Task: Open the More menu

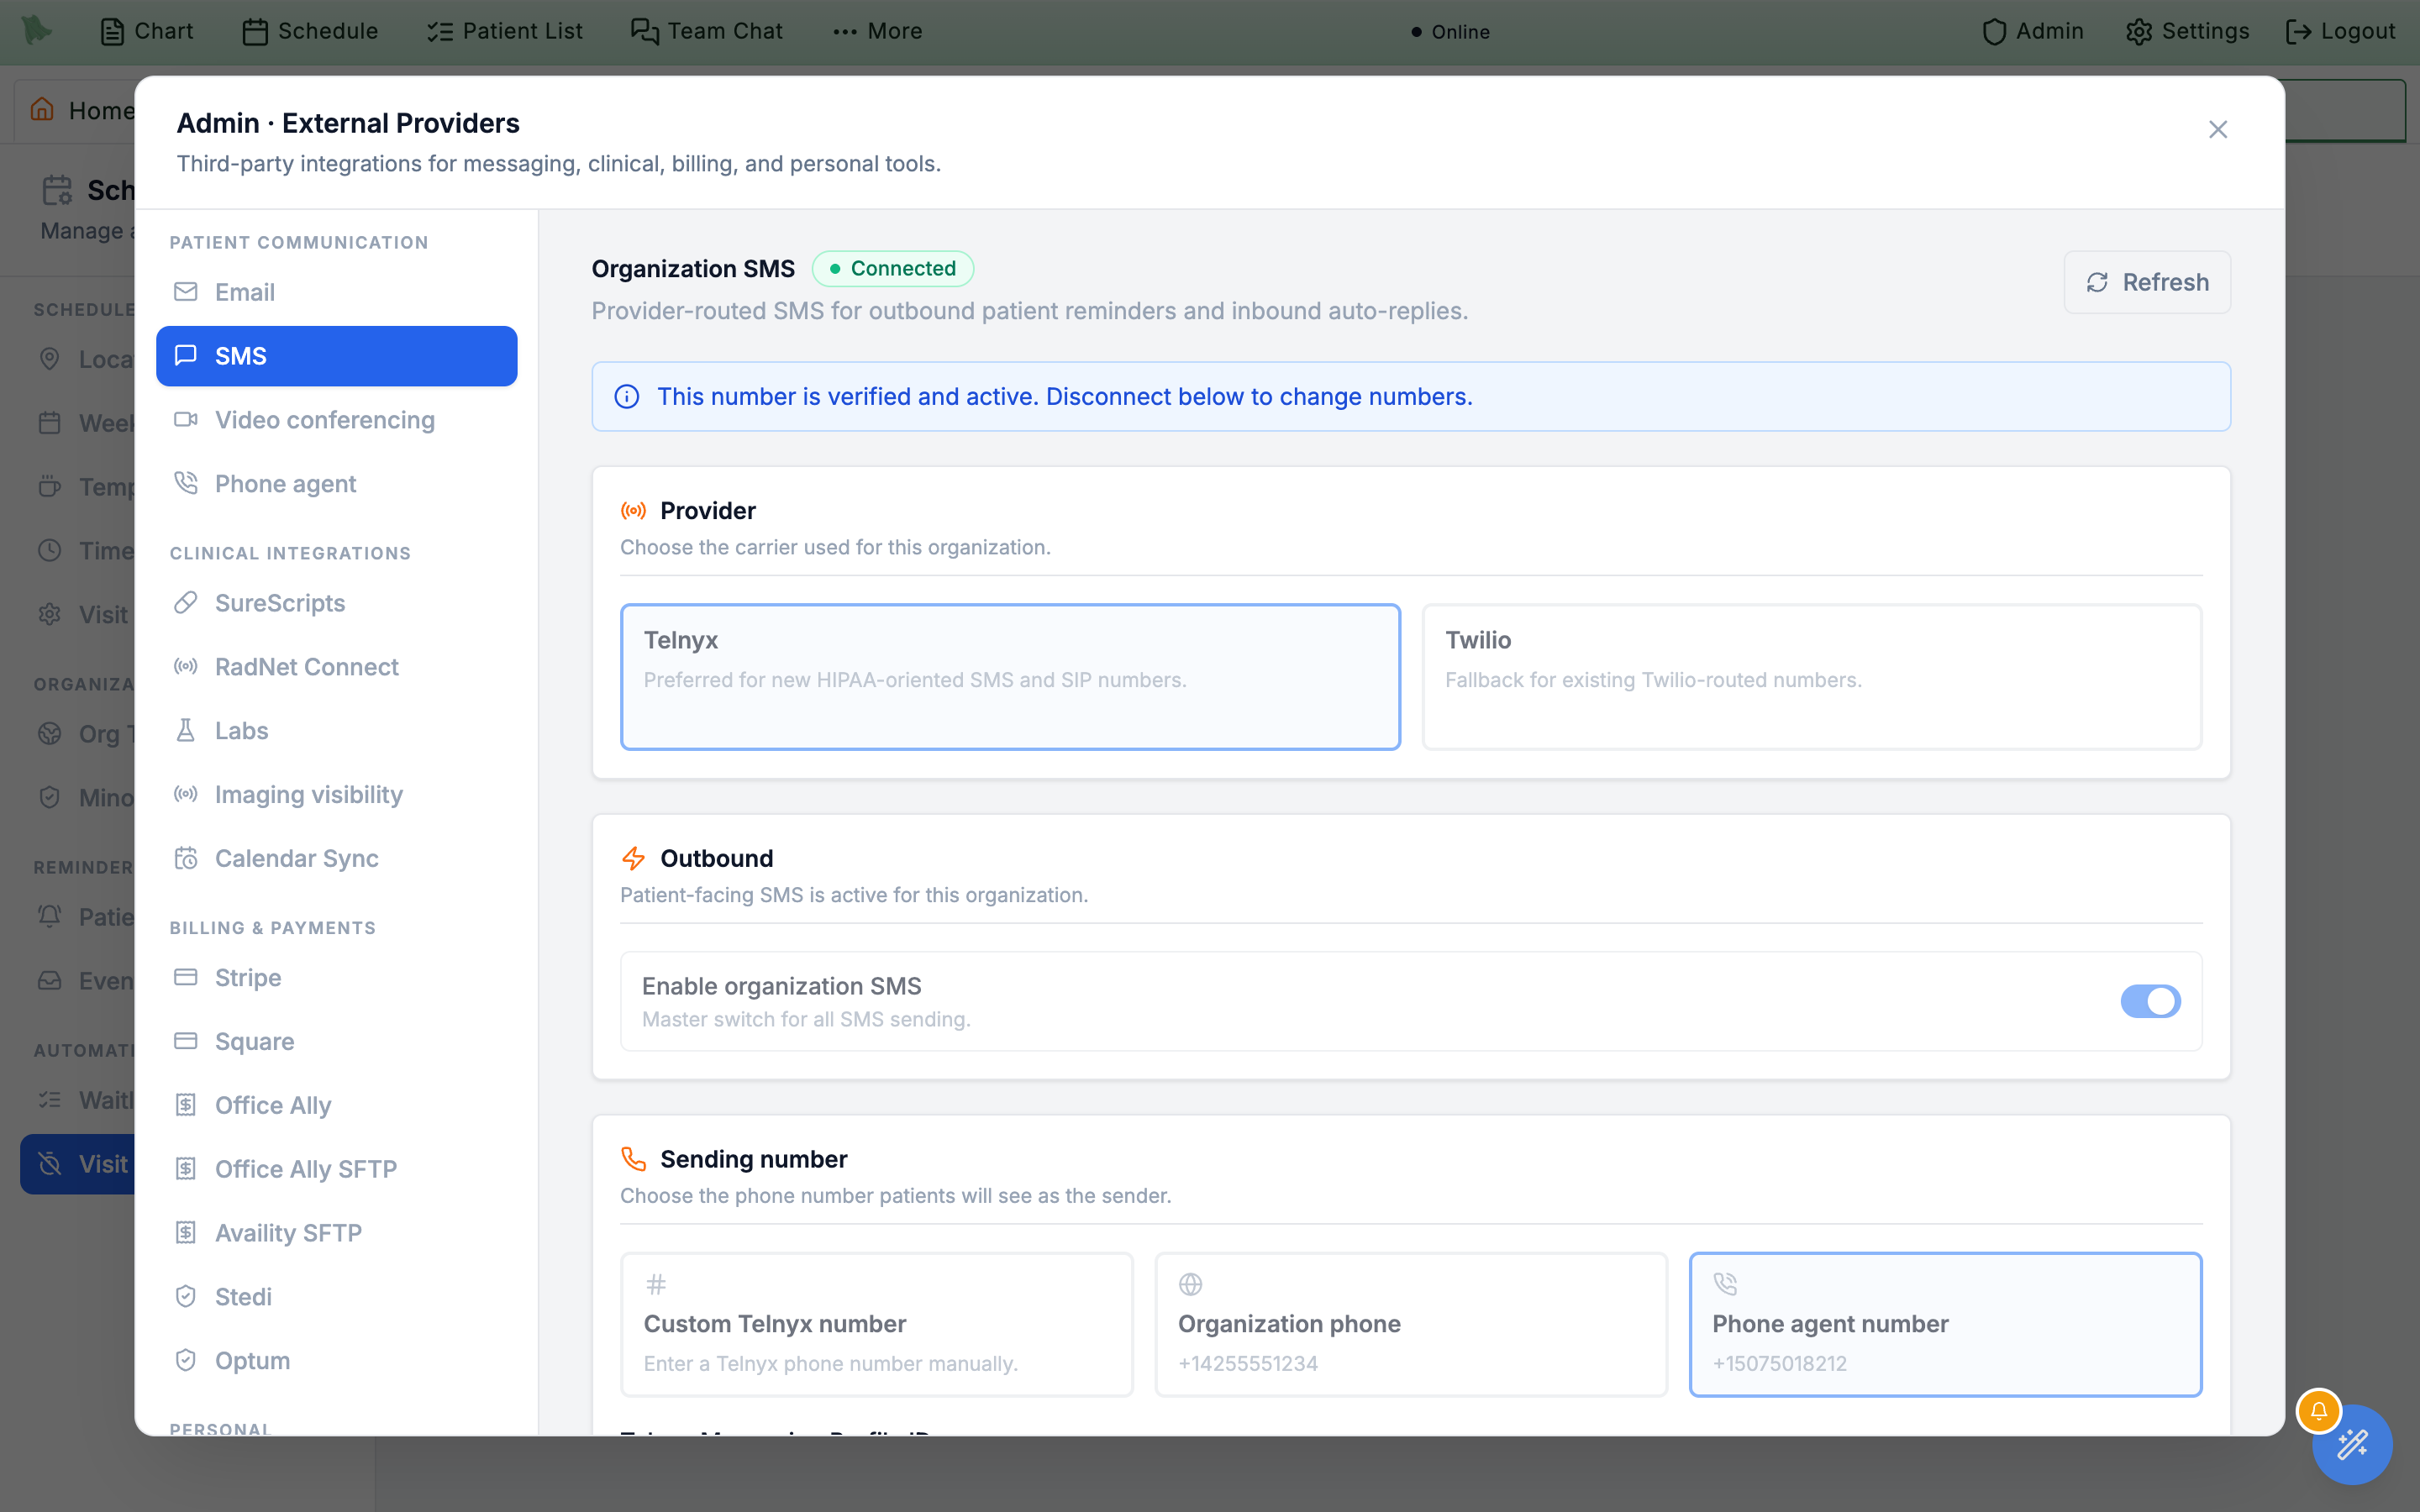Action: (x=877, y=31)
